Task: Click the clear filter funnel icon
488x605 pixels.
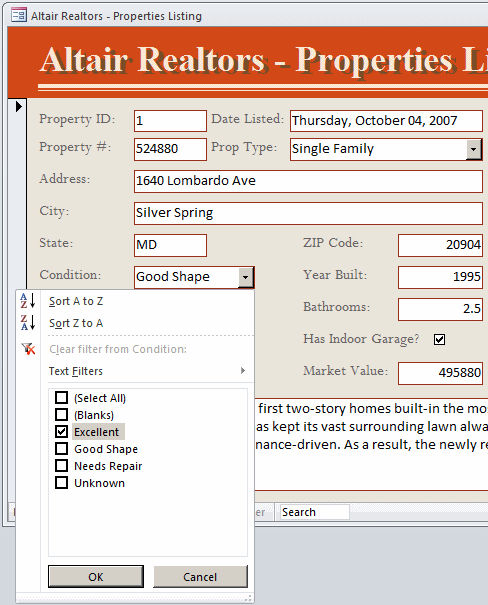Action: coord(28,349)
